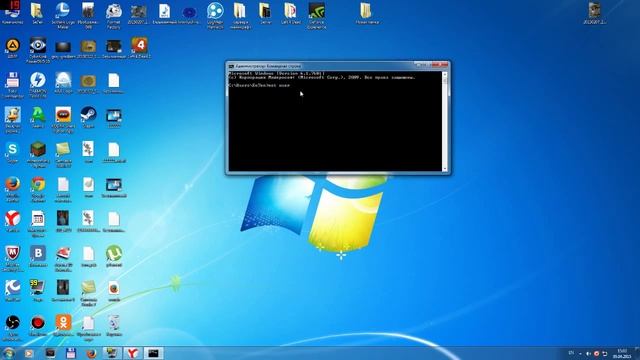Launch the AIMP player shortcut

coord(13,45)
